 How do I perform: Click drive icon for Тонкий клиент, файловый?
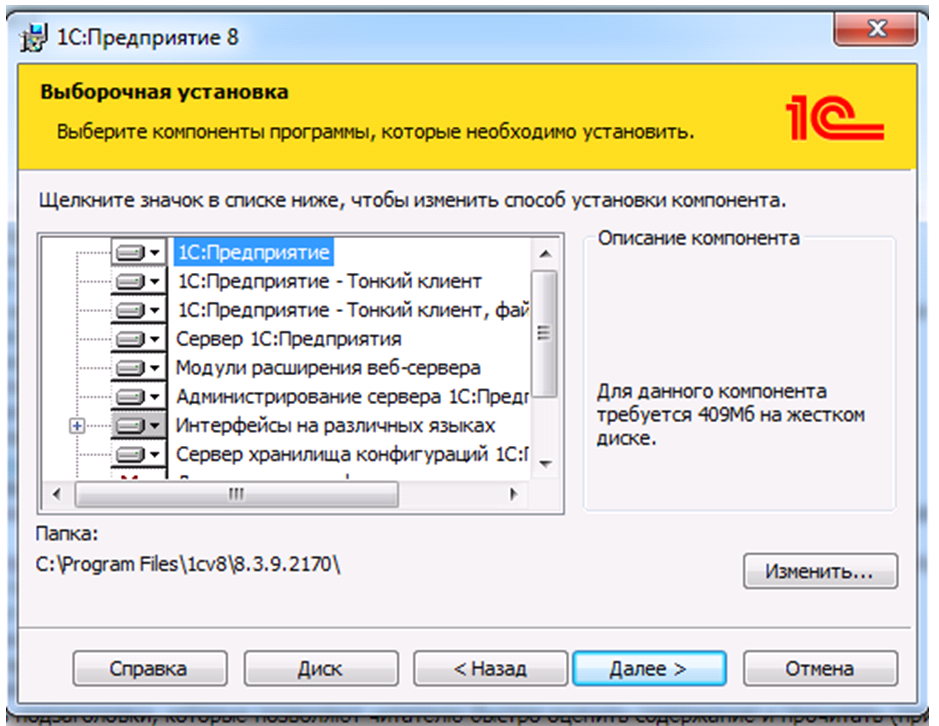(138, 310)
